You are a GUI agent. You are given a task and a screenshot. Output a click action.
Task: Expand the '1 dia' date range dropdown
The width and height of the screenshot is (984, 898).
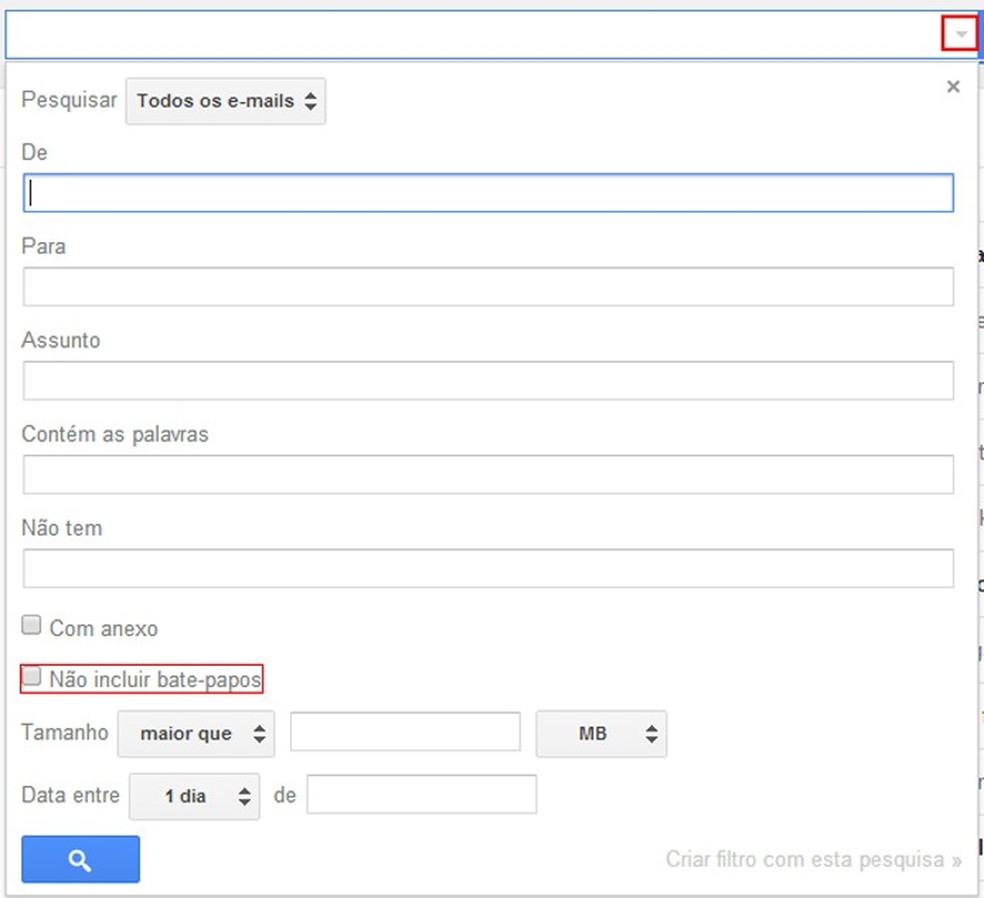(194, 796)
